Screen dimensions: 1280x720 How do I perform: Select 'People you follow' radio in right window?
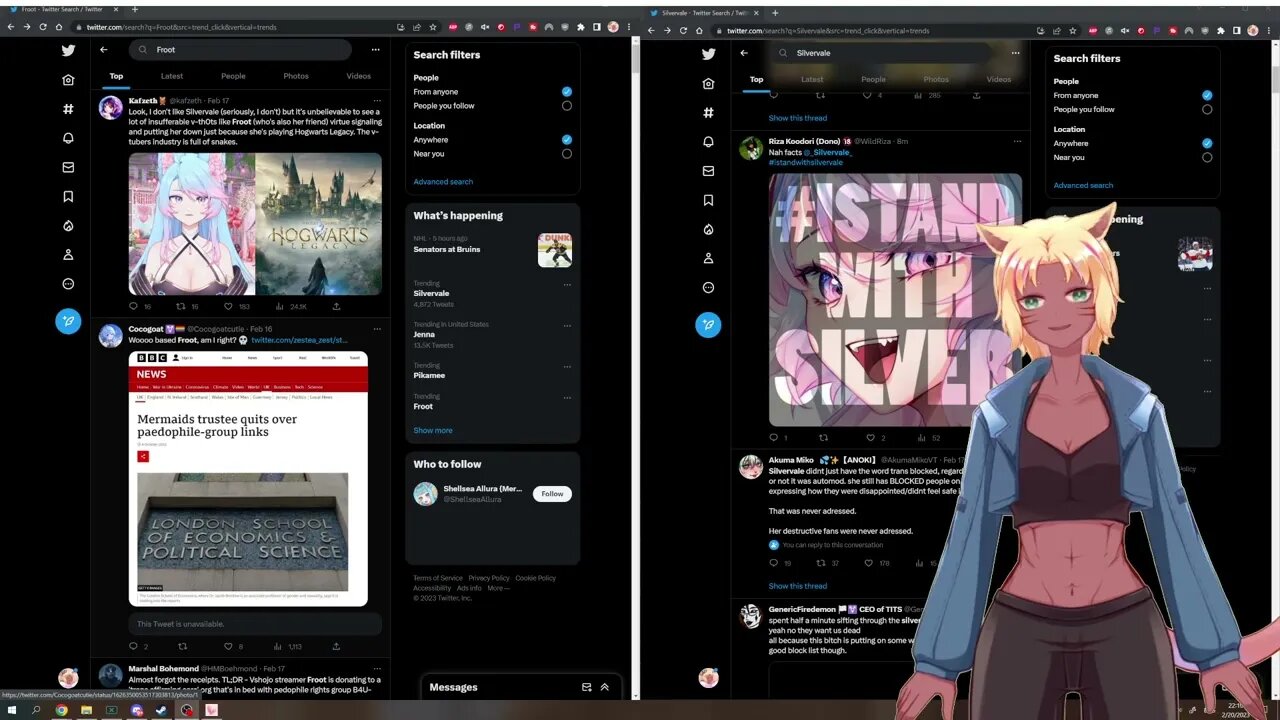pyautogui.click(x=1207, y=109)
